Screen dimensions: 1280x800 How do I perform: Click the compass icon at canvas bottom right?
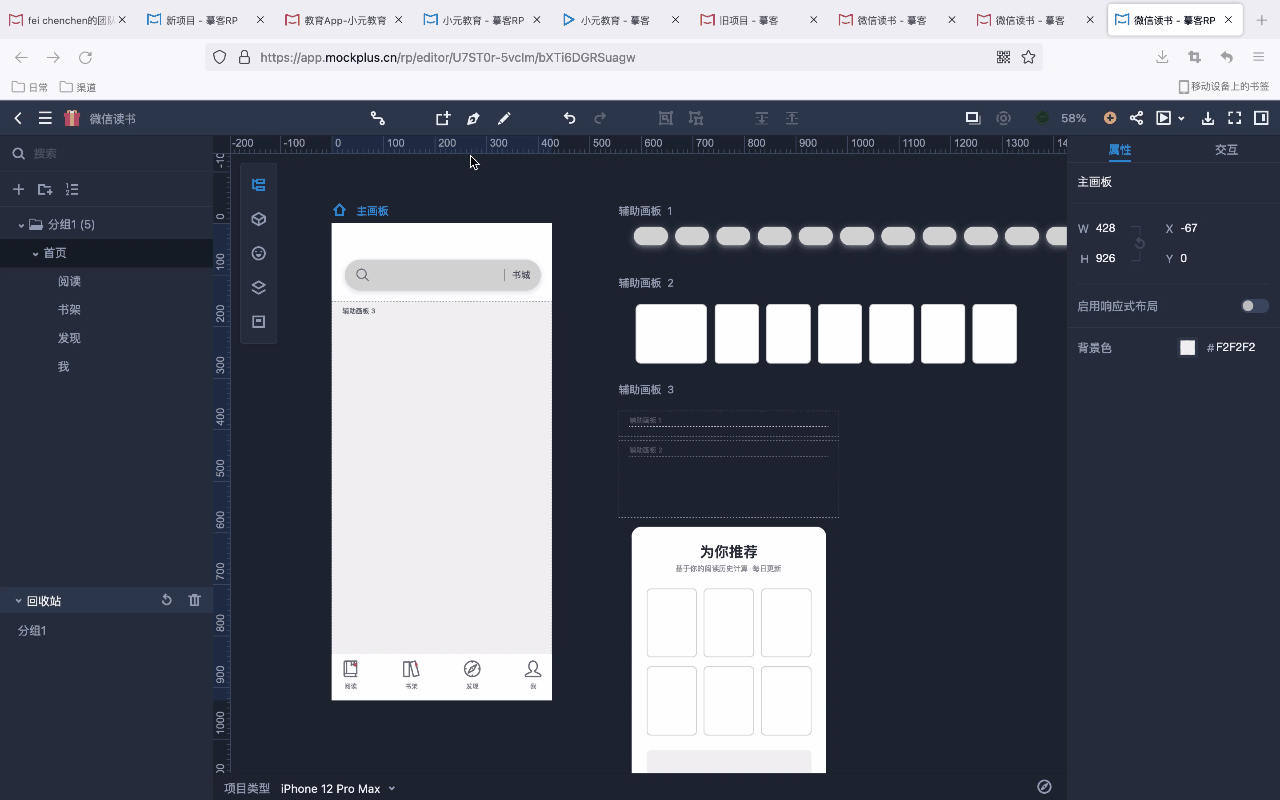[1044, 787]
